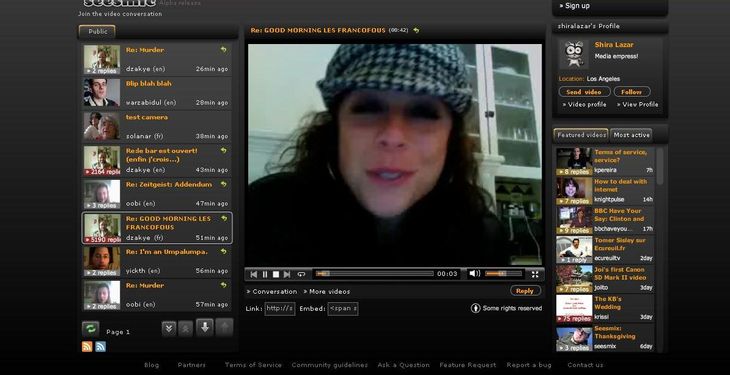Expand the Video profile link

(584, 104)
